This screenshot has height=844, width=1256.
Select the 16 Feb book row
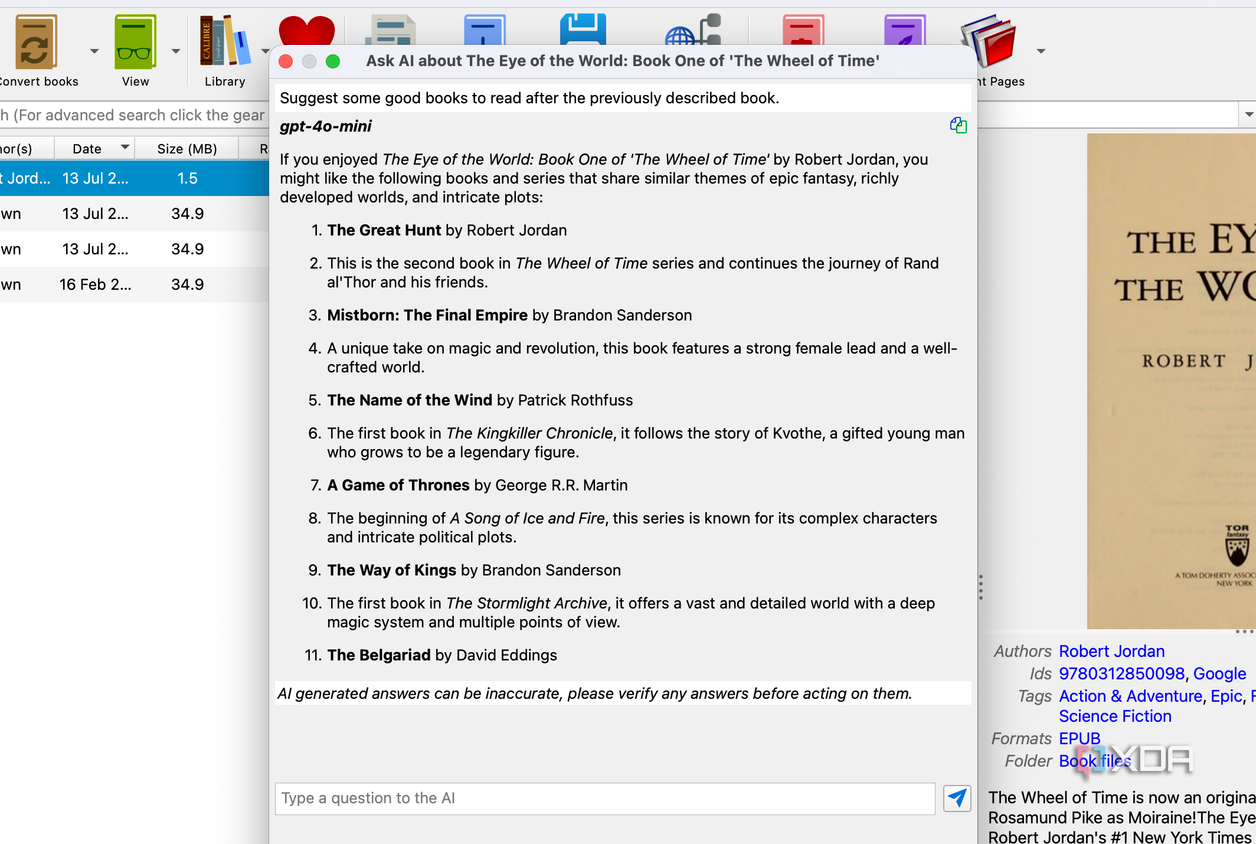tap(134, 284)
